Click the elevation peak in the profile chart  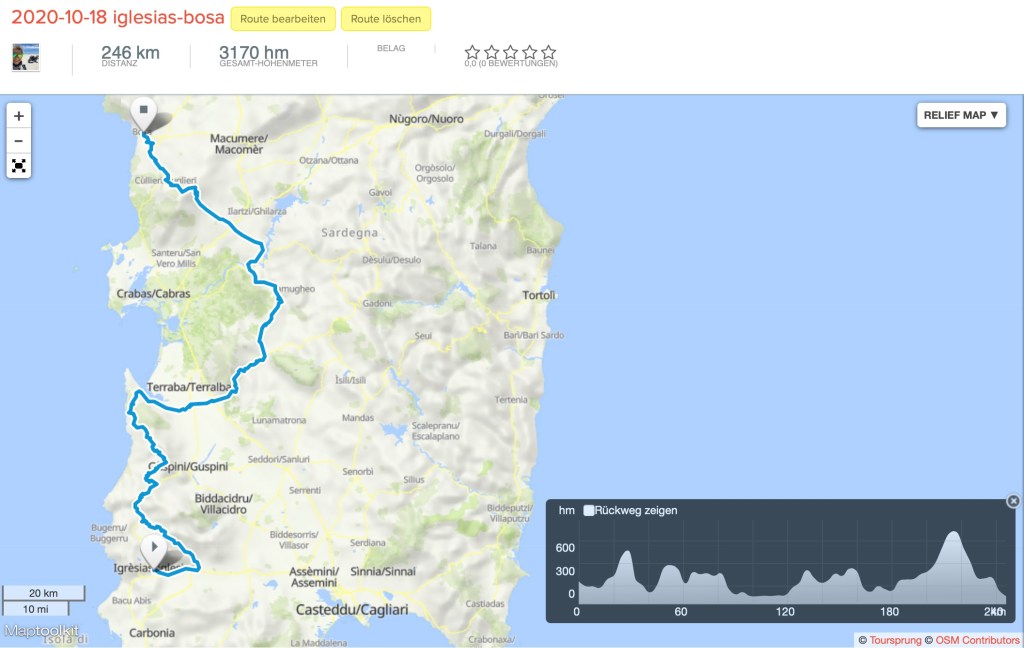pos(953,535)
